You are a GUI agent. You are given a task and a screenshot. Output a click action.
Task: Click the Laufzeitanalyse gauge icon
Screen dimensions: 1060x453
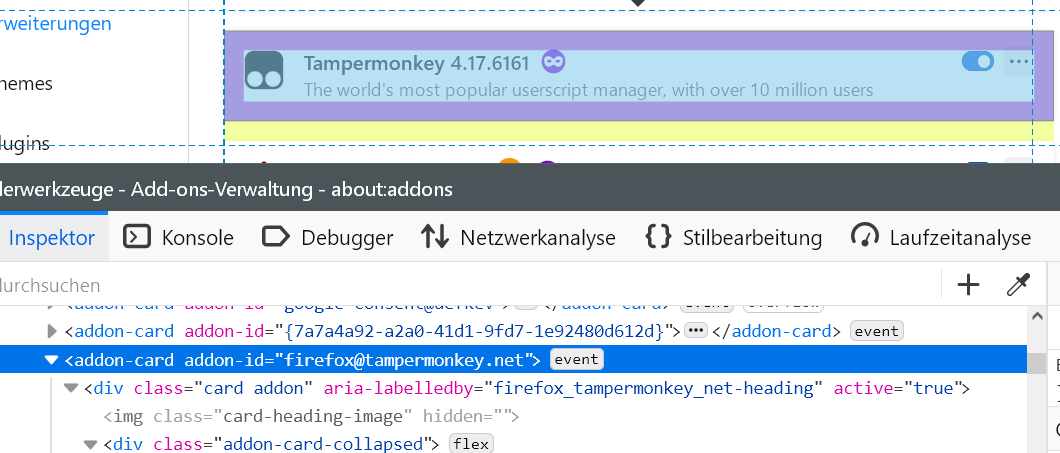pos(864,235)
